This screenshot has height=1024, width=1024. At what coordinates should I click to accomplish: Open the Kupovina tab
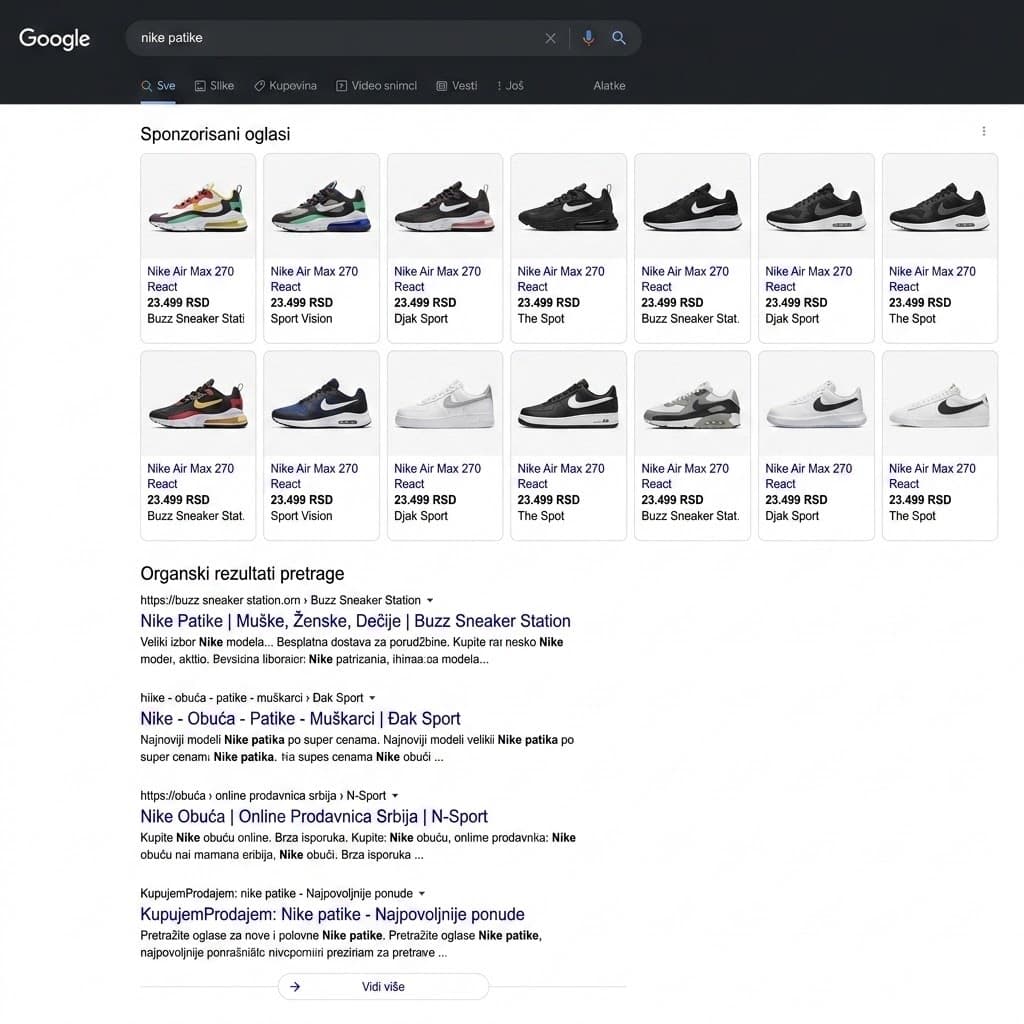pos(285,86)
